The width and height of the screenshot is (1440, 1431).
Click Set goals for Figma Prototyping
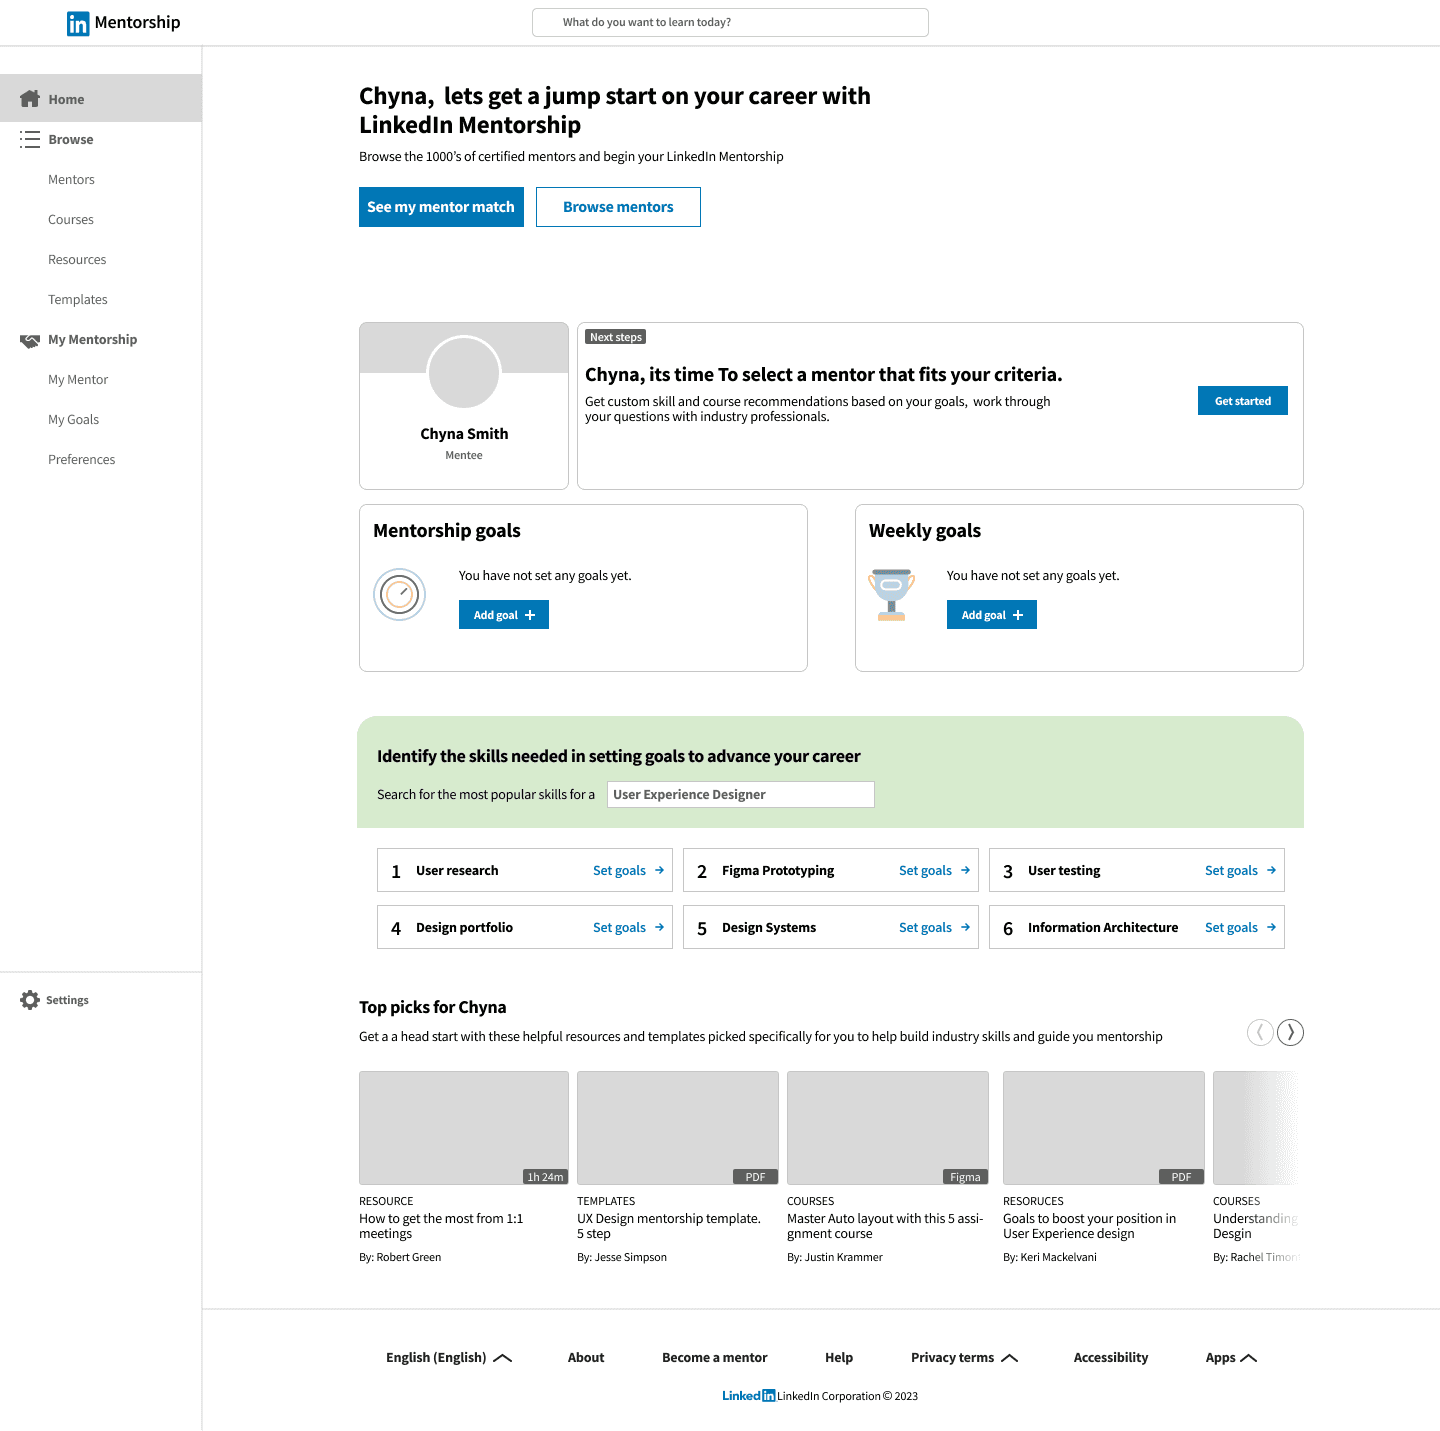coord(925,870)
